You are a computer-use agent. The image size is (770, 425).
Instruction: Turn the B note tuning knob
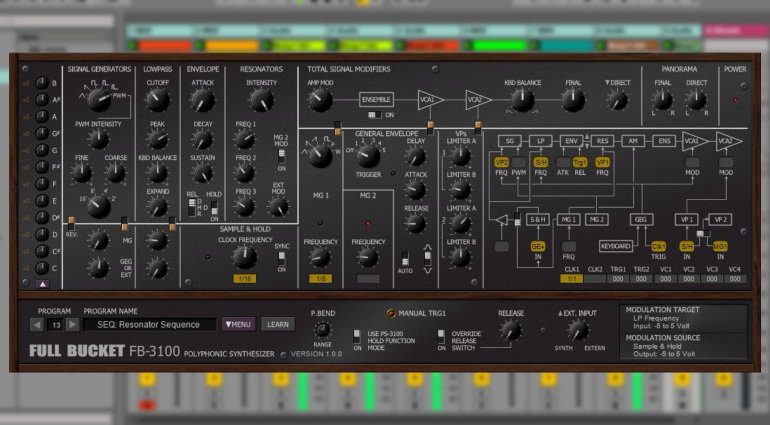pyautogui.click(x=42, y=83)
